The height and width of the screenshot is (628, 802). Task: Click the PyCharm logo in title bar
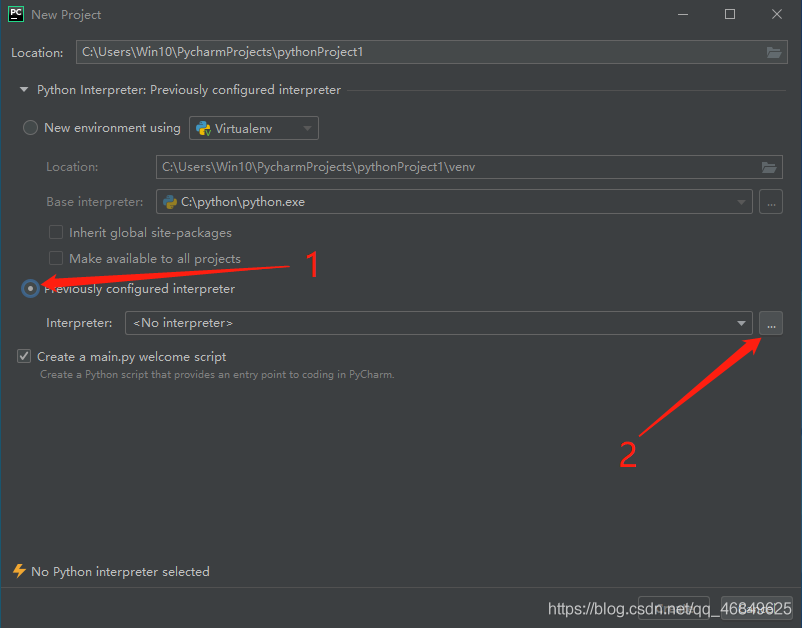(x=16, y=14)
